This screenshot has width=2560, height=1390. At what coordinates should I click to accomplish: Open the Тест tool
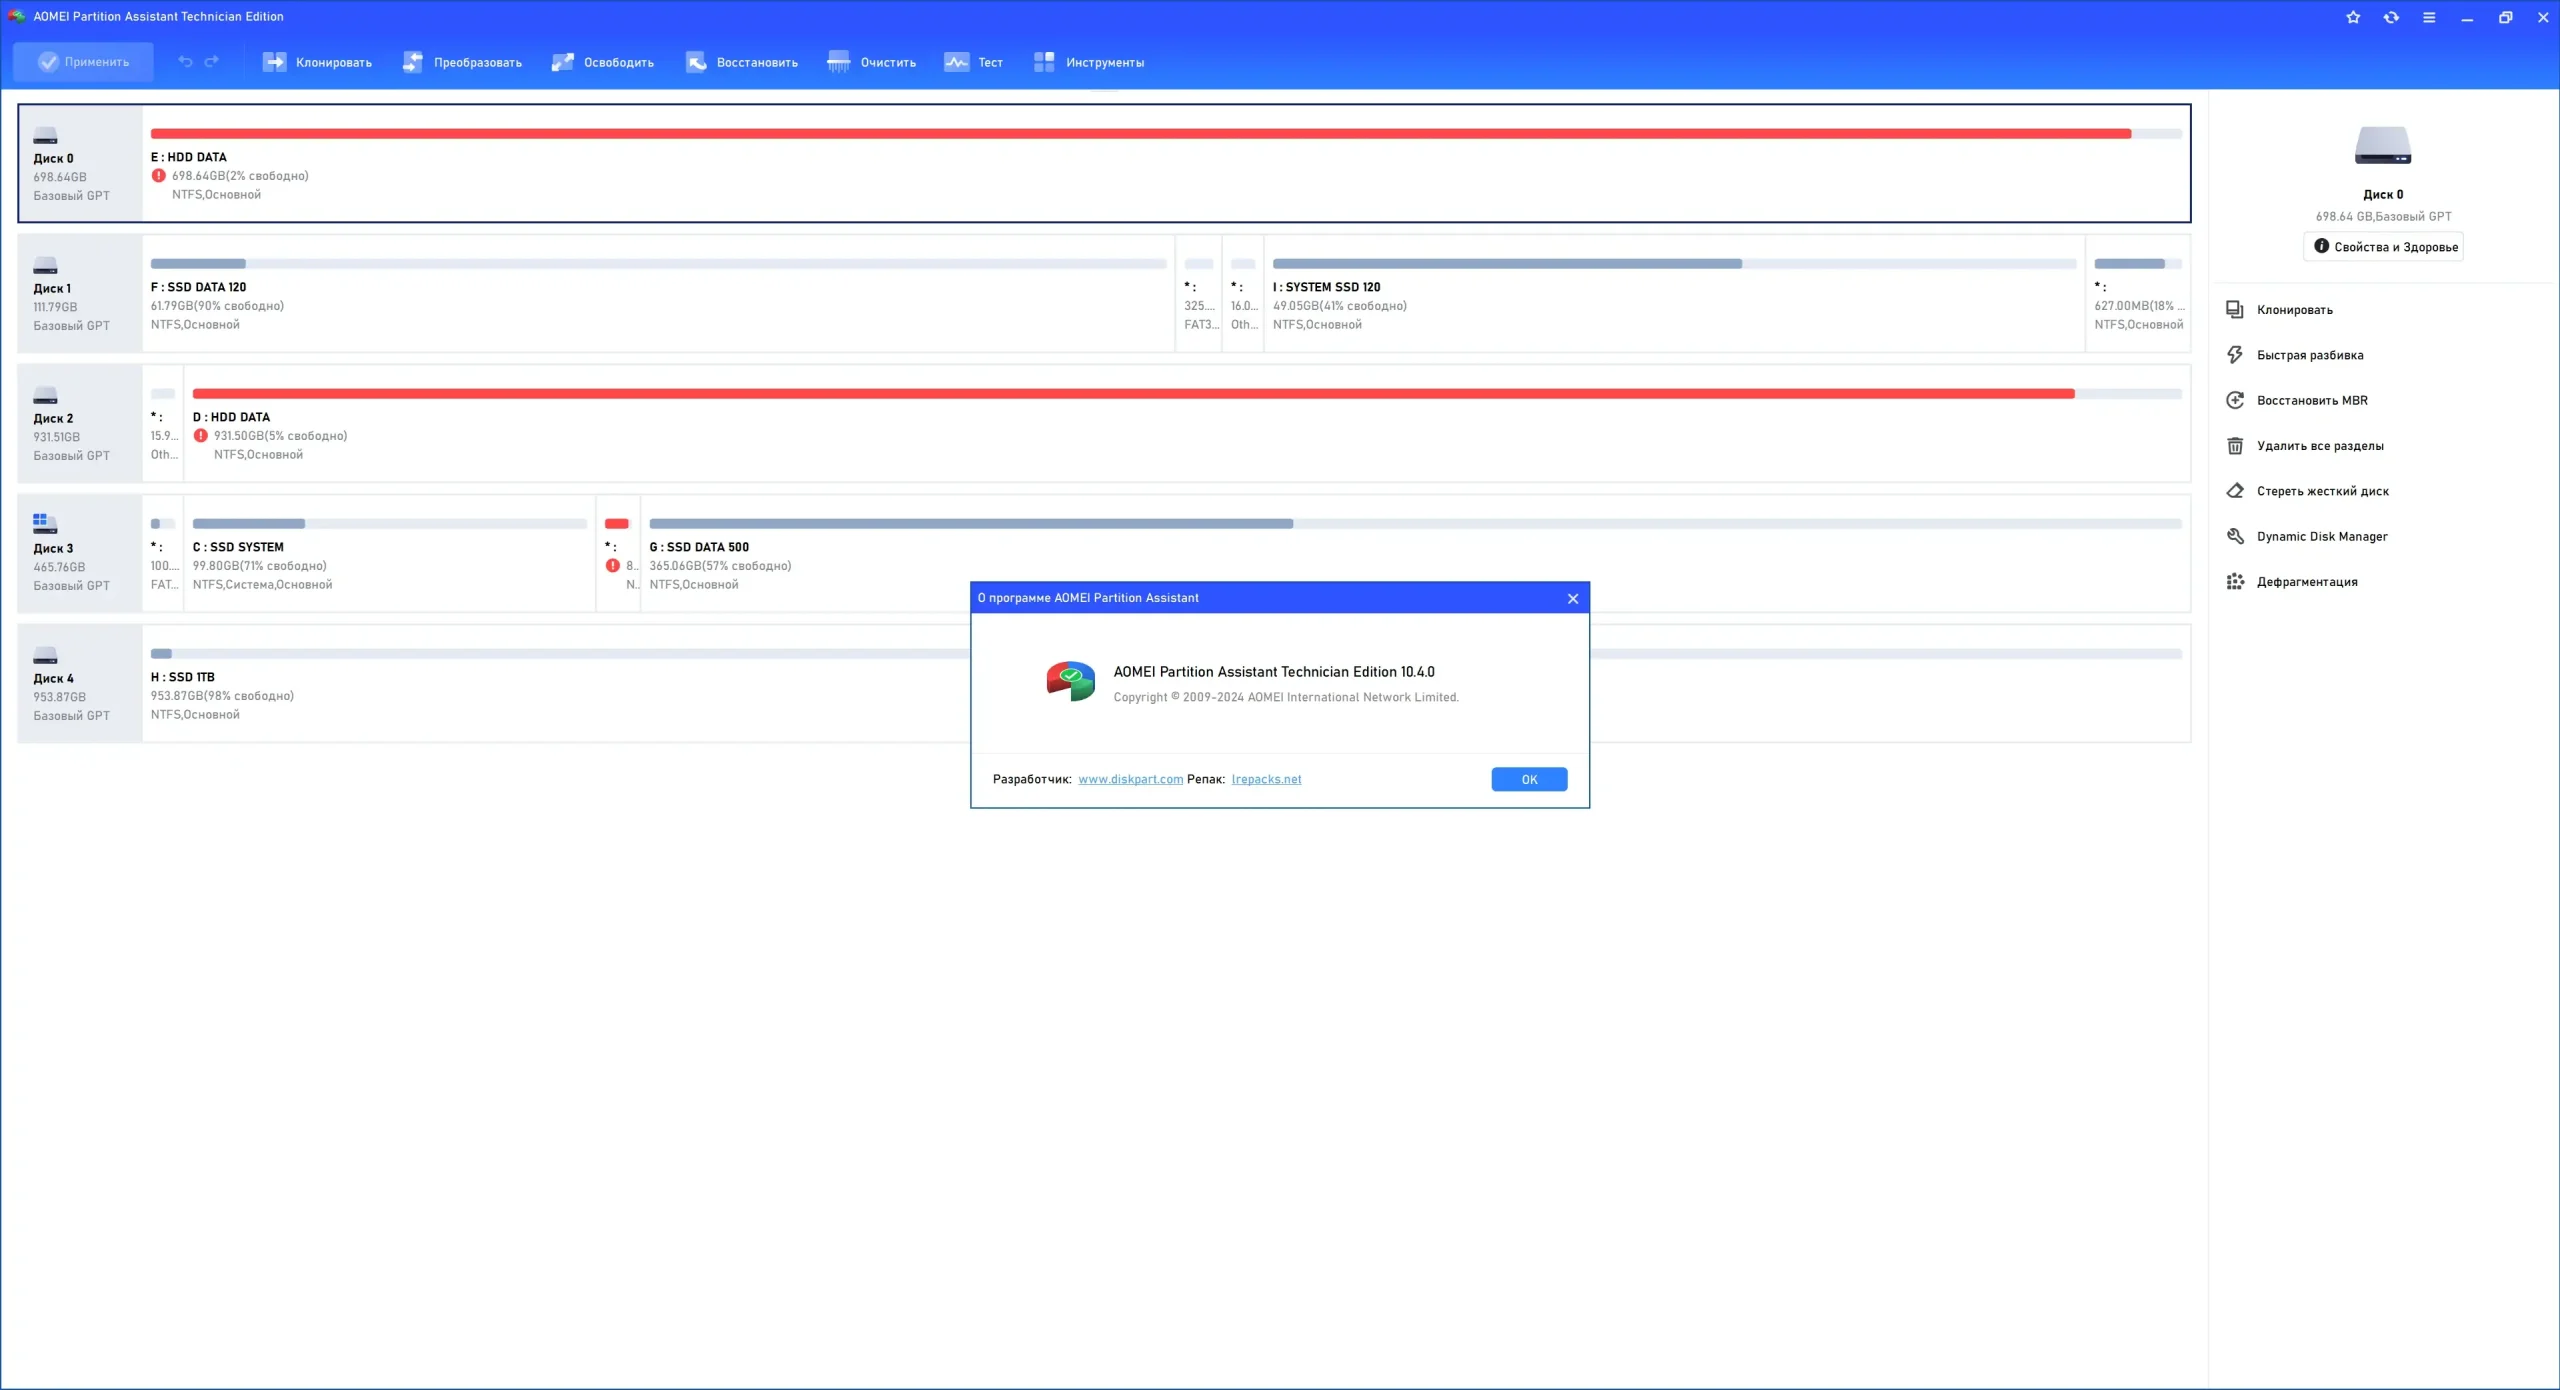point(971,61)
